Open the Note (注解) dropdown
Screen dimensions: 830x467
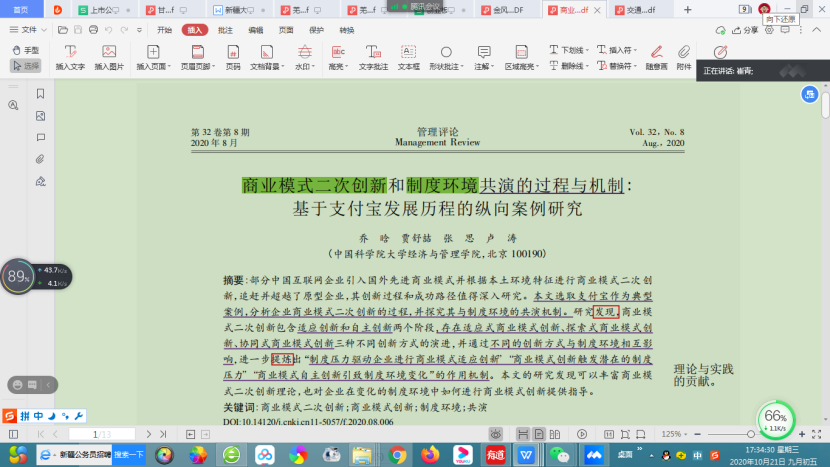[x=484, y=57]
